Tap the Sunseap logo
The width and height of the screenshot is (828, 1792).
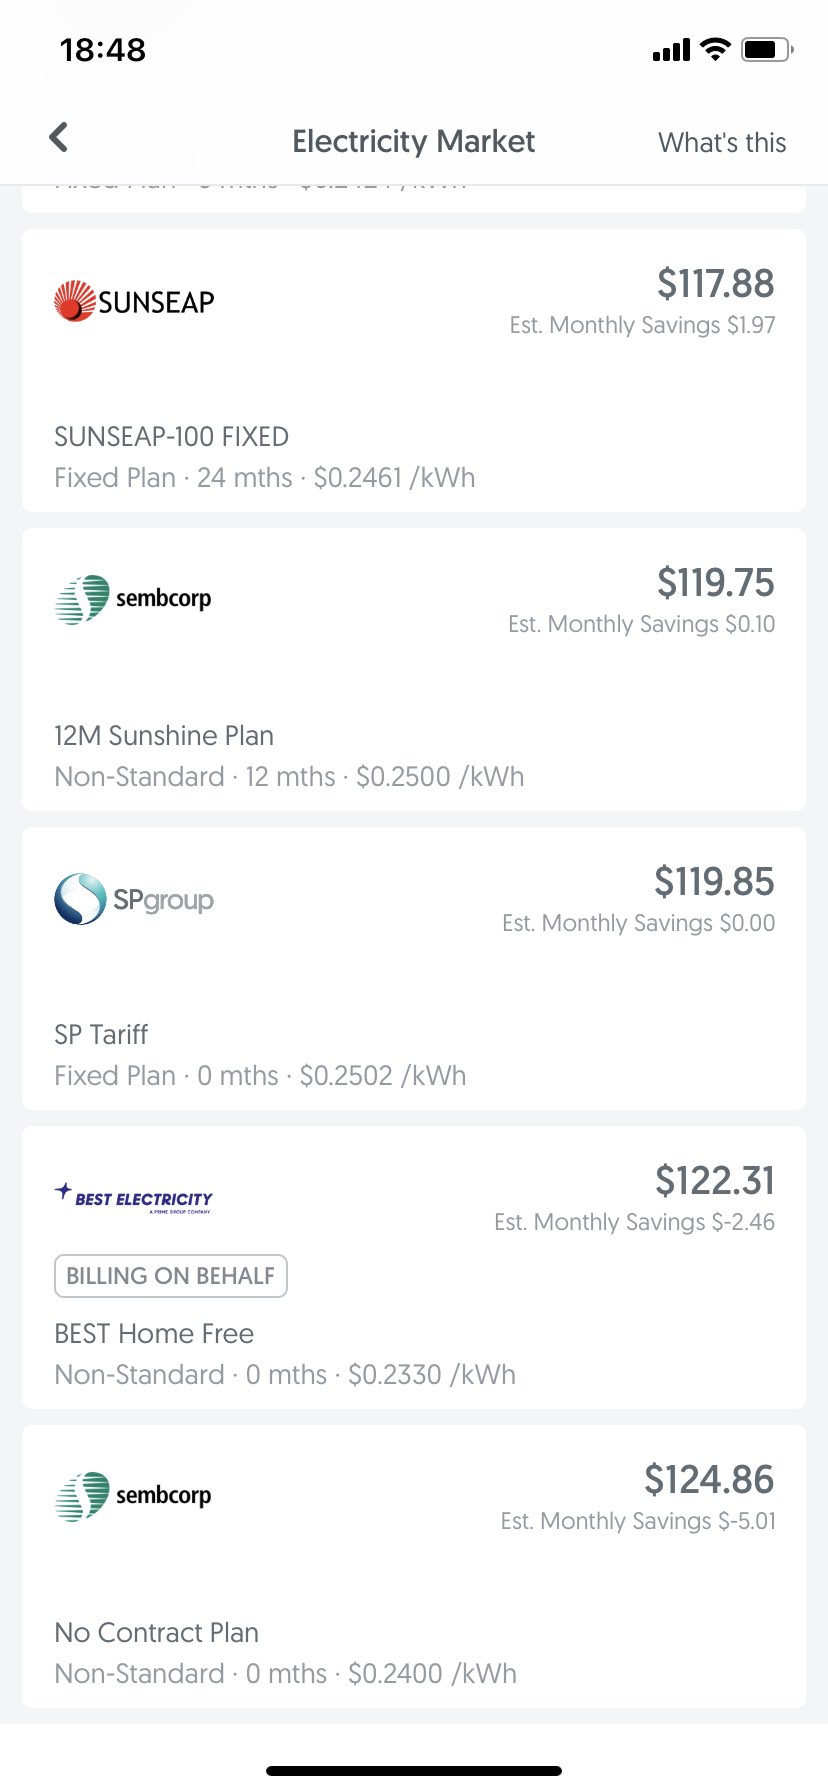click(134, 301)
